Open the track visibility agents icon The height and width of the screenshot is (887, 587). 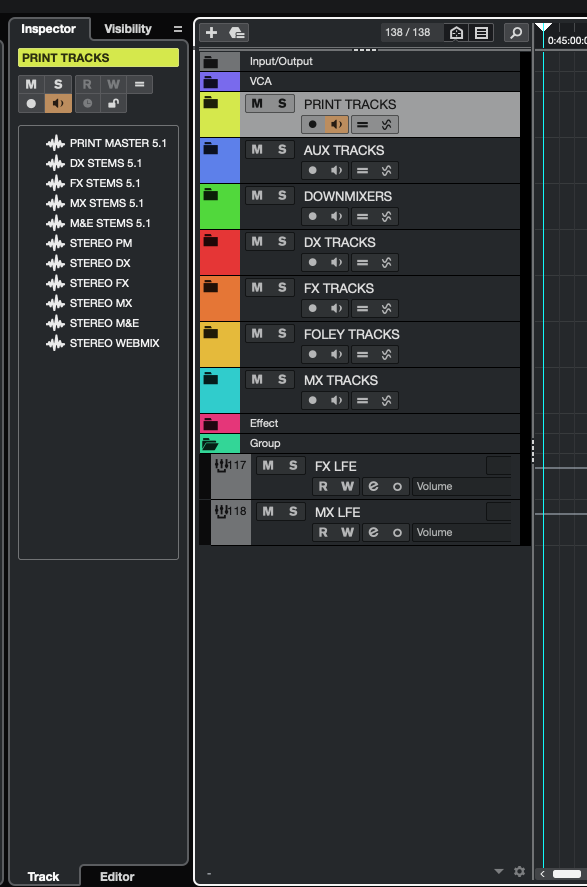click(x=456, y=33)
